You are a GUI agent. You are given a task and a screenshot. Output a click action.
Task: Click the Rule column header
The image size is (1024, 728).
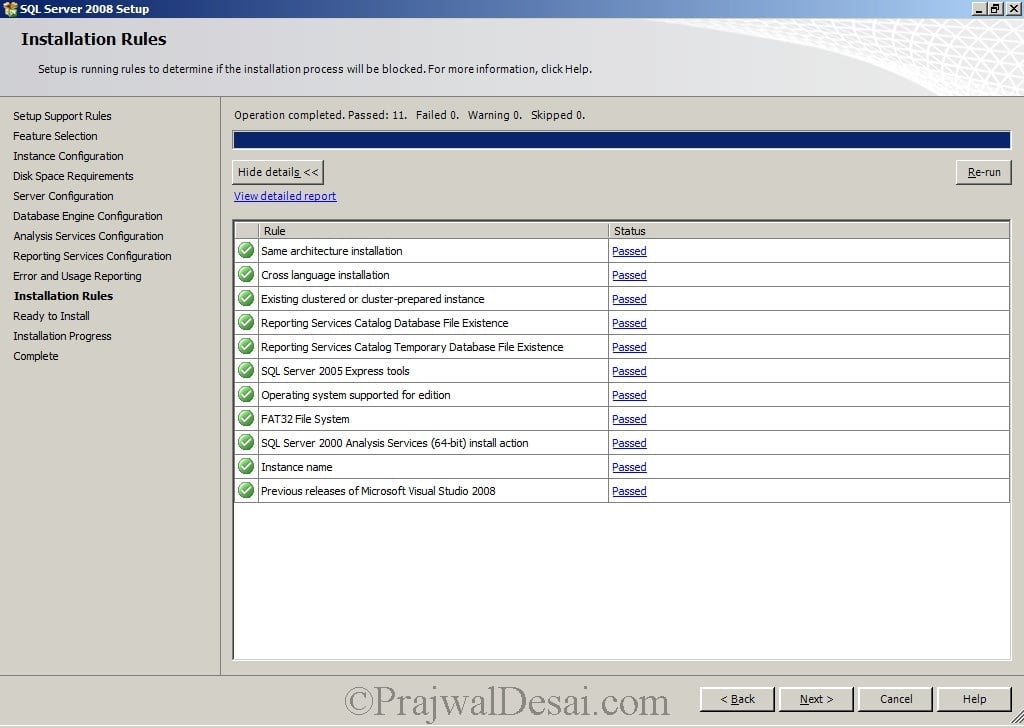click(433, 230)
